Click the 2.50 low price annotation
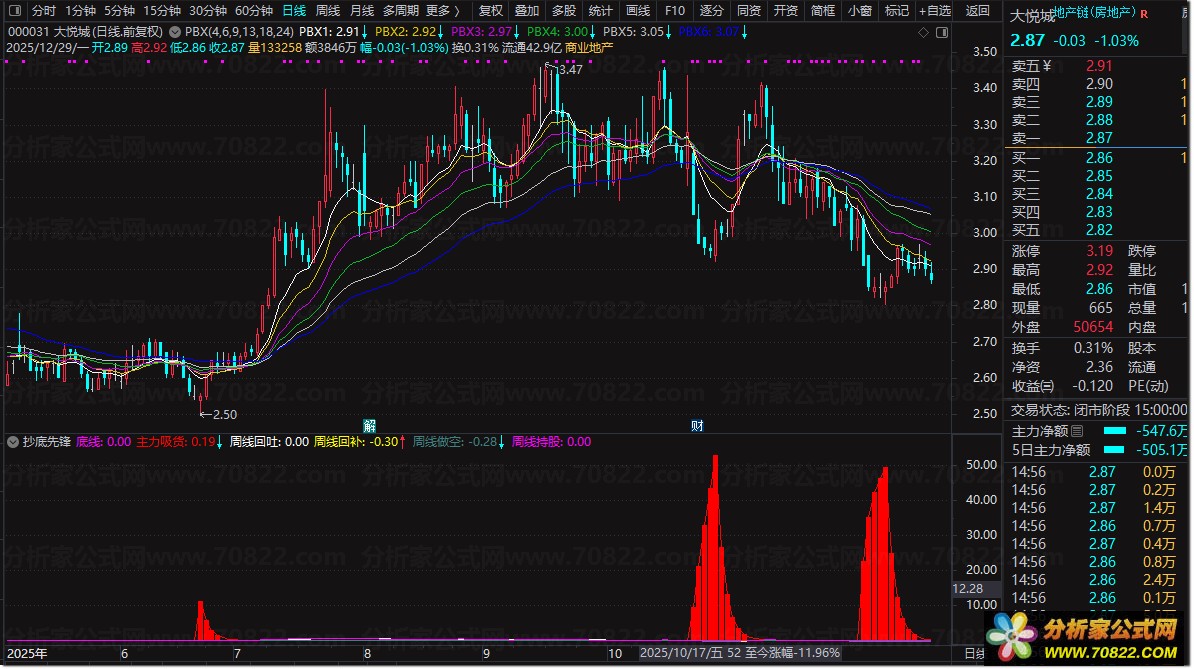Viewport: 1194px width, 669px height. [225, 415]
